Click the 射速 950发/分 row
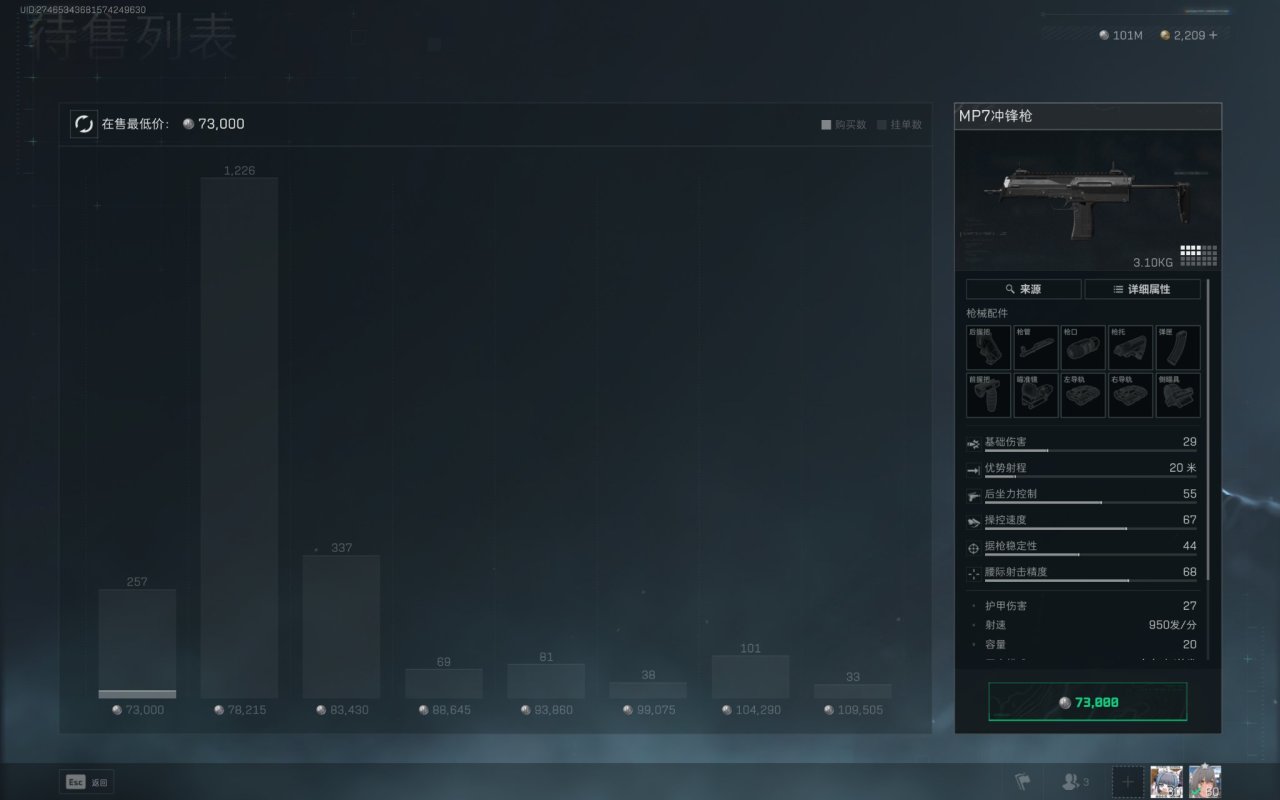The height and width of the screenshot is (800, 1280). click(x=1083, y=625)
